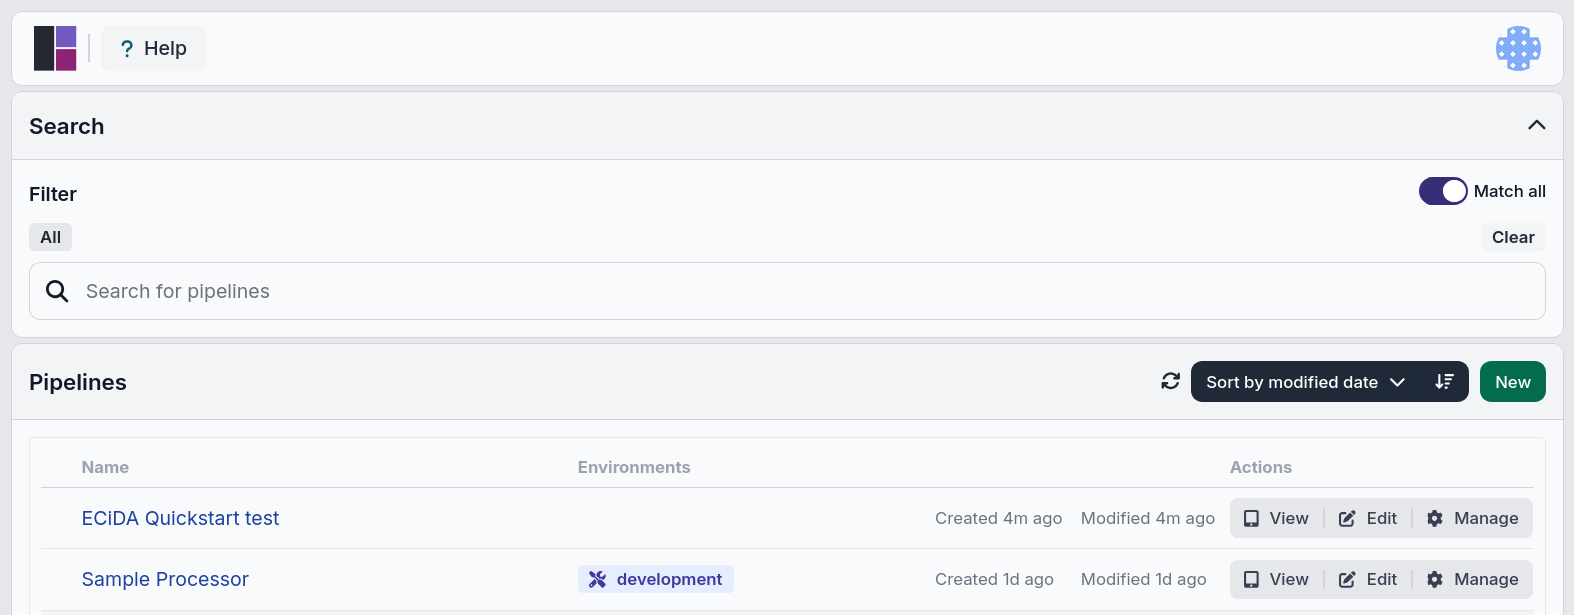View the Sample Processor pipeline
Screen dimensions: 1575x615
coord(1276,579)
